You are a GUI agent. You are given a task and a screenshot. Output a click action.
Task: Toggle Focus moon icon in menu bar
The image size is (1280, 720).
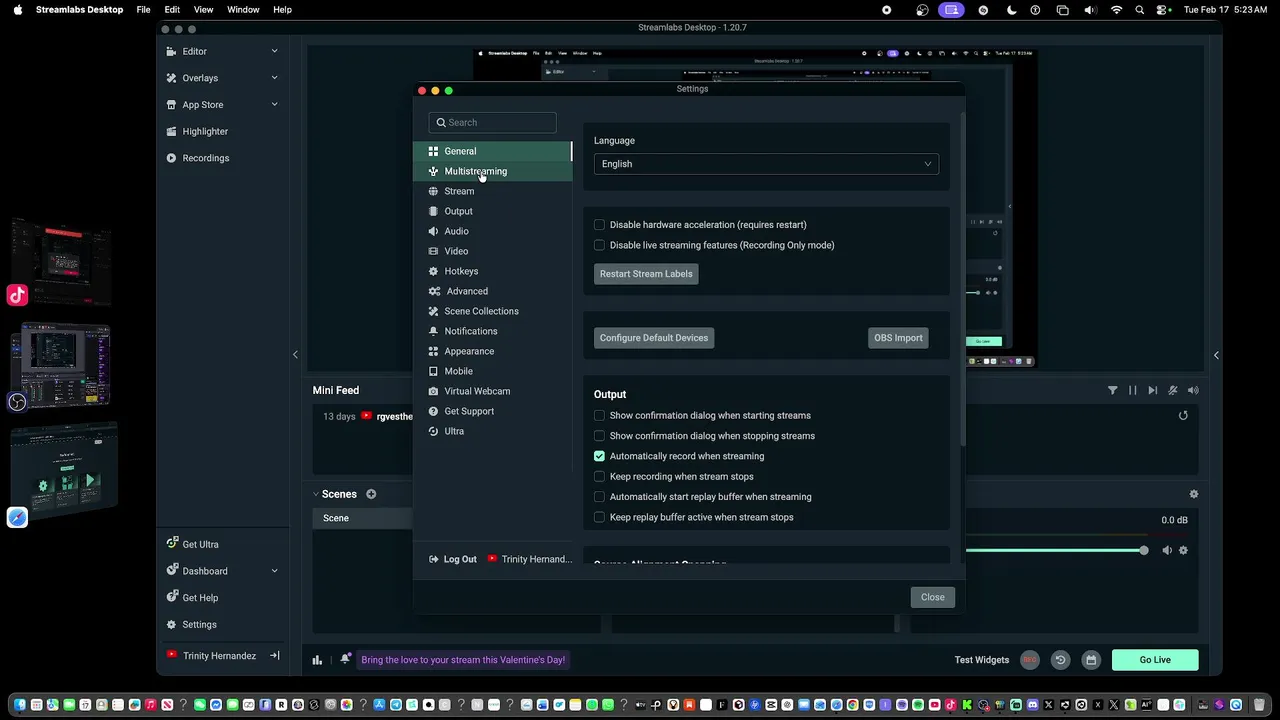pyautogui.click(x=1011, y=10)
